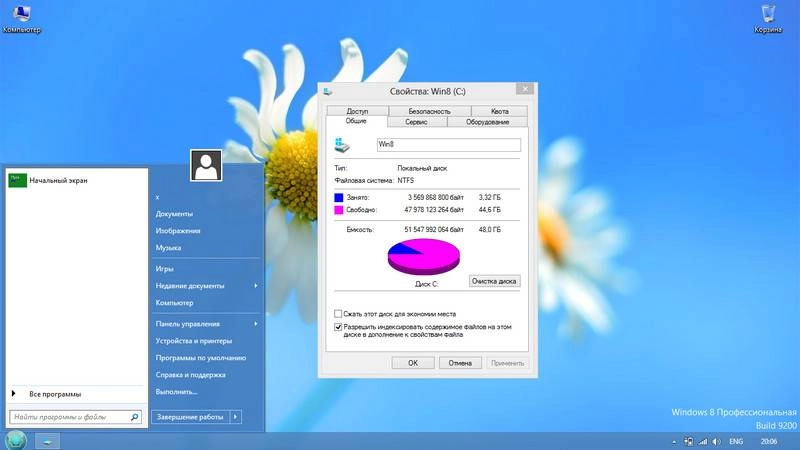Click the network tray icon
The image size is (800, 450).
[689, 441]
